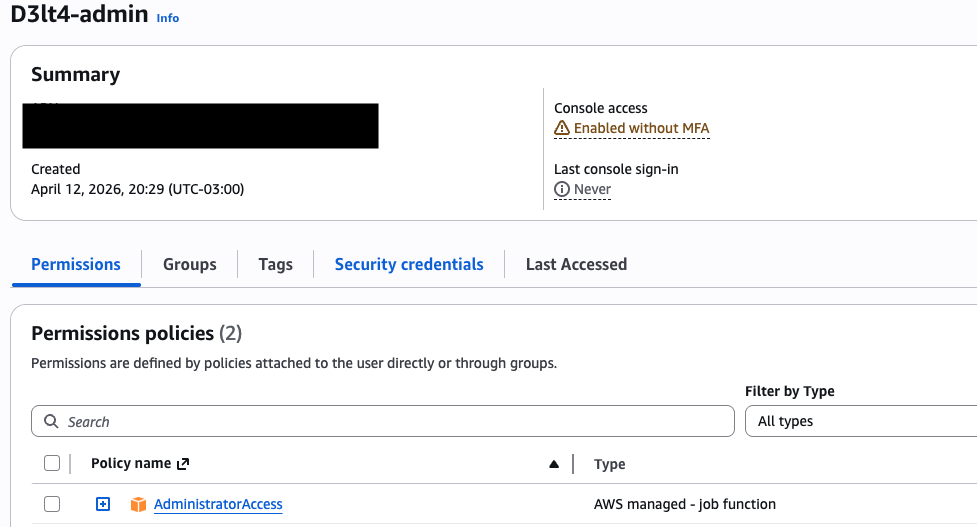This screenshot has width=977, height=527.
Task: Check the AdministratorAccess row checkbox
Action: (52, 504)
